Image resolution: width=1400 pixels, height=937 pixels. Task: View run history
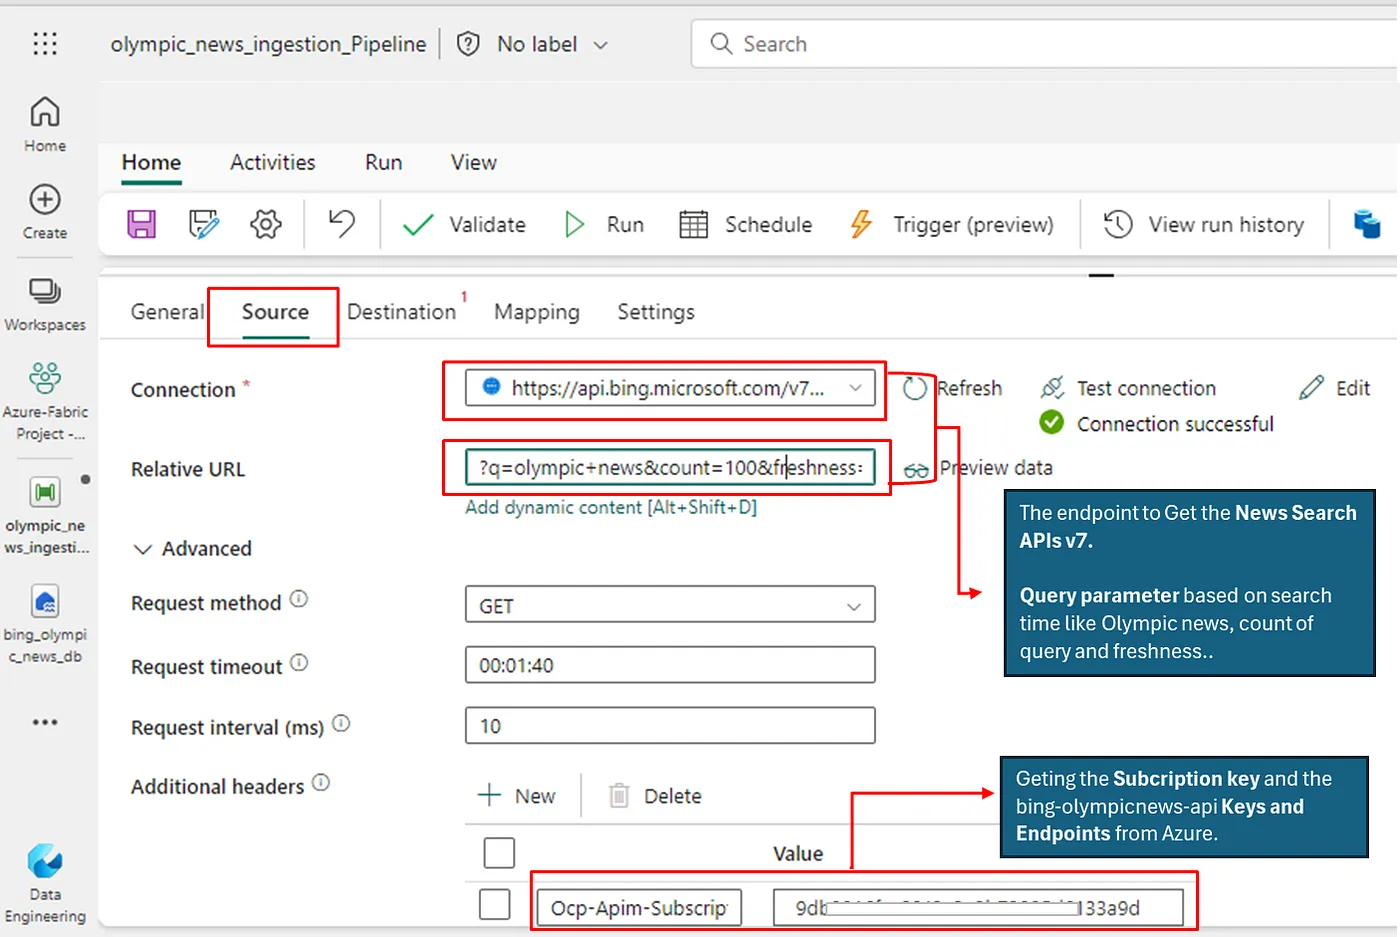1204,224
